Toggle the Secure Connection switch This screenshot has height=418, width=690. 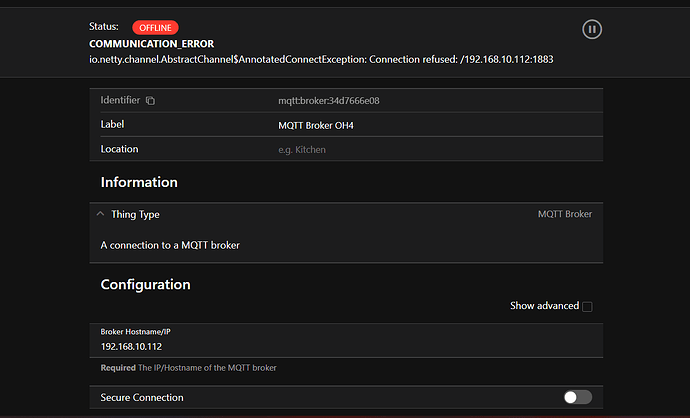pyautogui.click(x=578, y=397)
